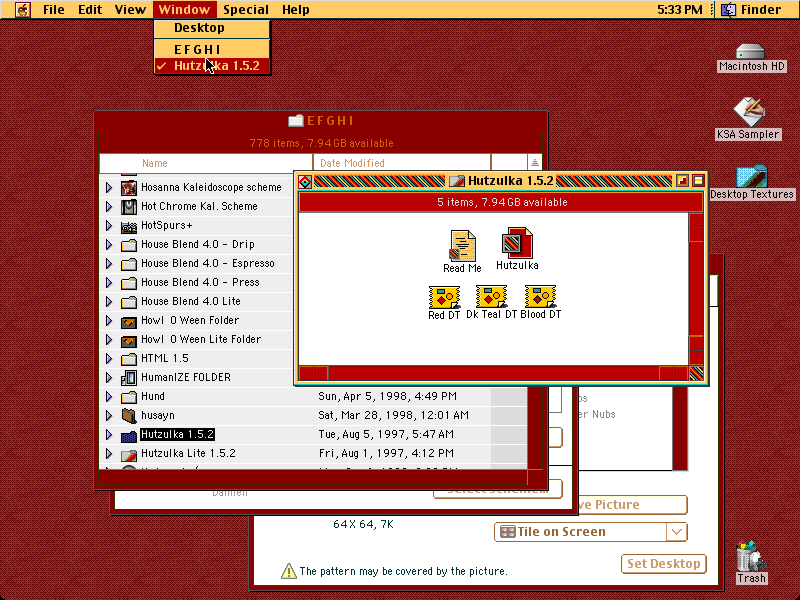The image size is (800, 600).
Task: Select the husayn row name text
Action: [x=158, y=415]
